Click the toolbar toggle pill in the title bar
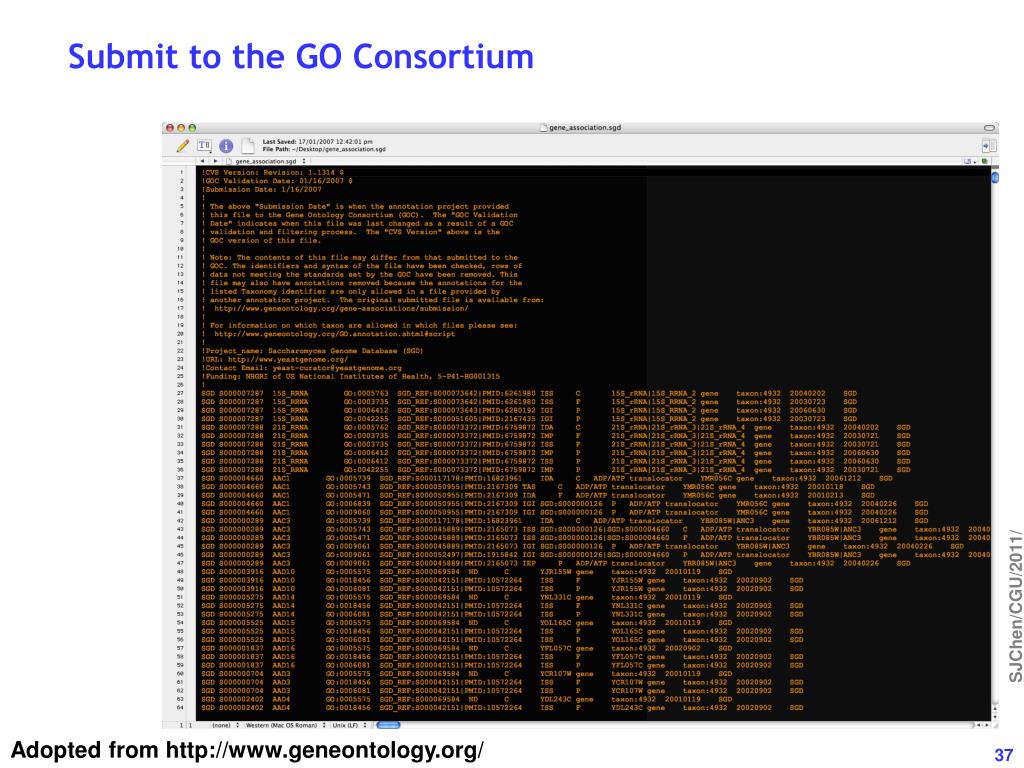This screenshot has height=768, width=1024. pos(989,128)
